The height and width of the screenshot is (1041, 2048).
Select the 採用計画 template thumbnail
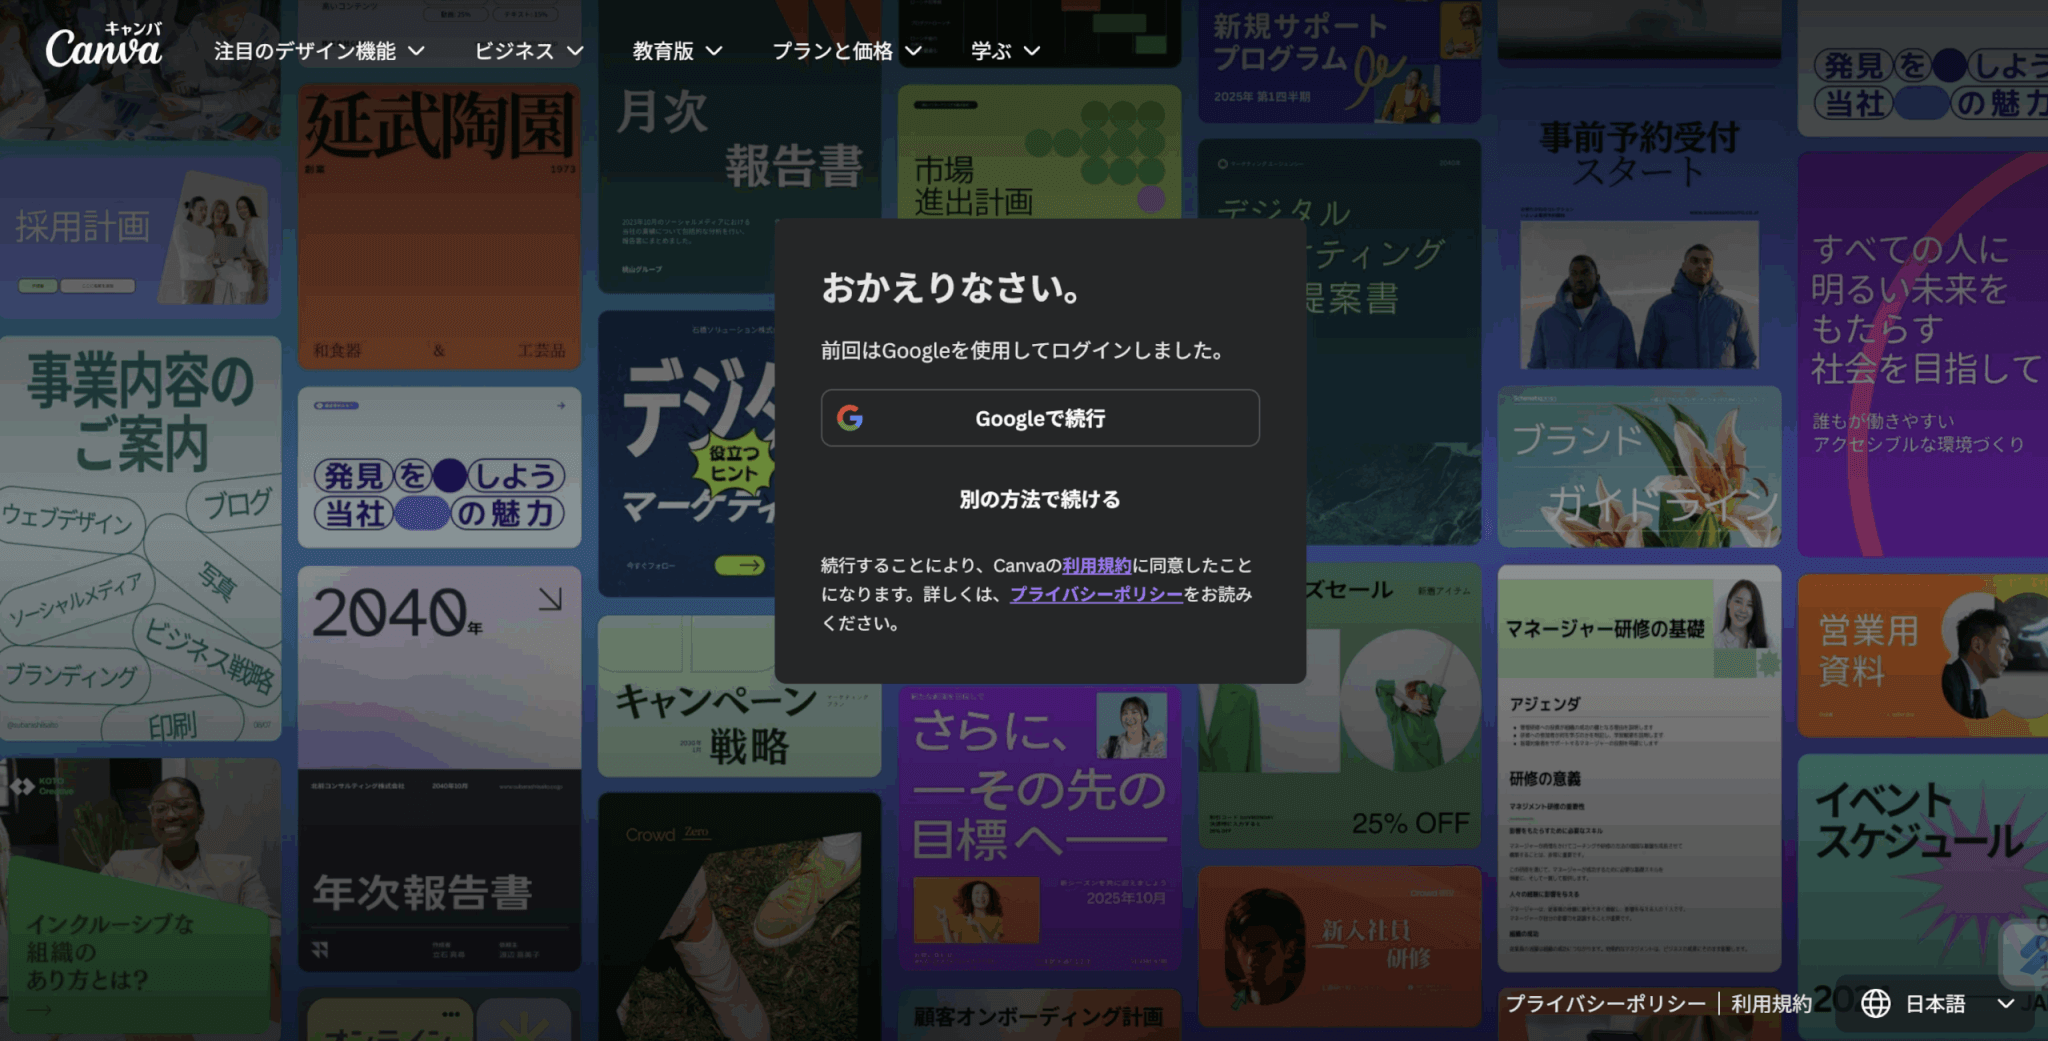pyautogui.click(x=140, y=236)
